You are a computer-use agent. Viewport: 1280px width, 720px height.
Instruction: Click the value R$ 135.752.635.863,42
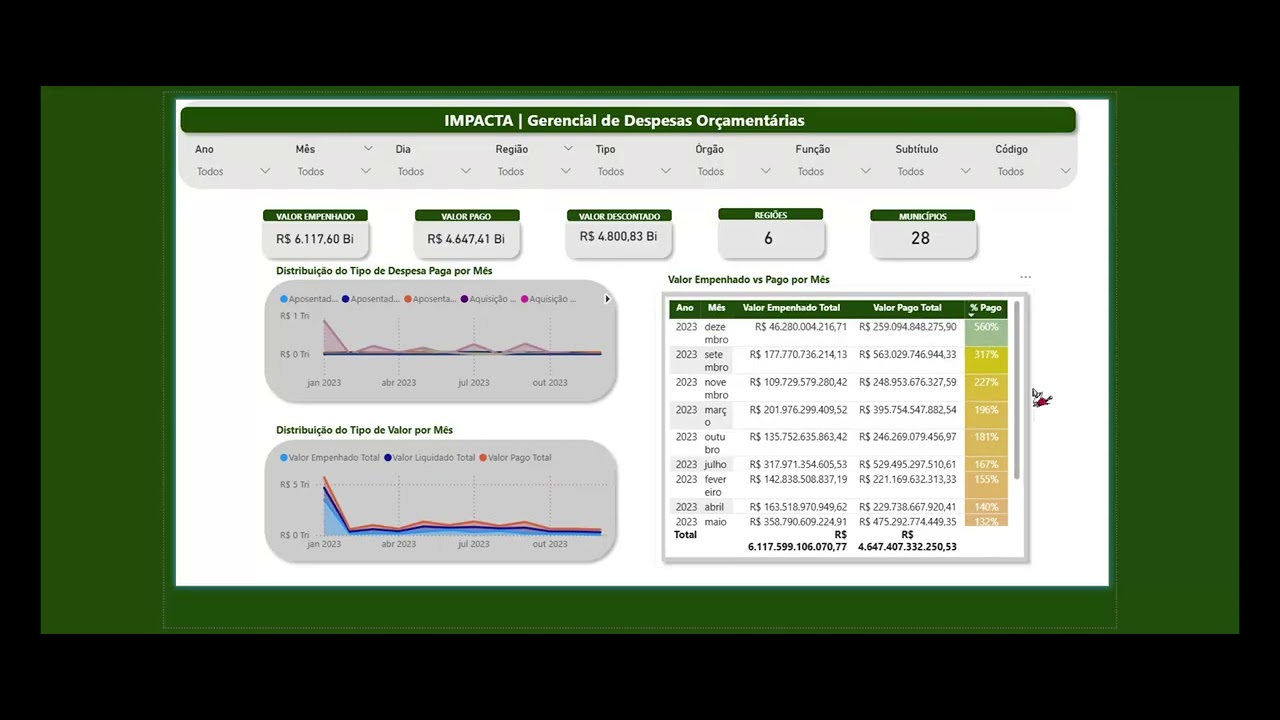(798, 437)
